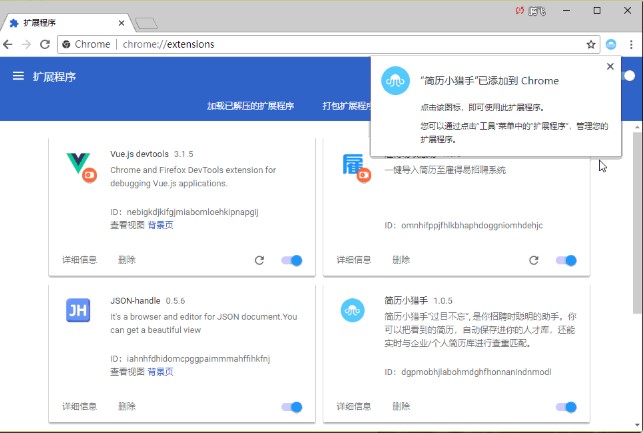The height and width of the screenshot is (433, 643).
Task: Turn off the JSON-handle extension toggle
Action: point(292,407)
